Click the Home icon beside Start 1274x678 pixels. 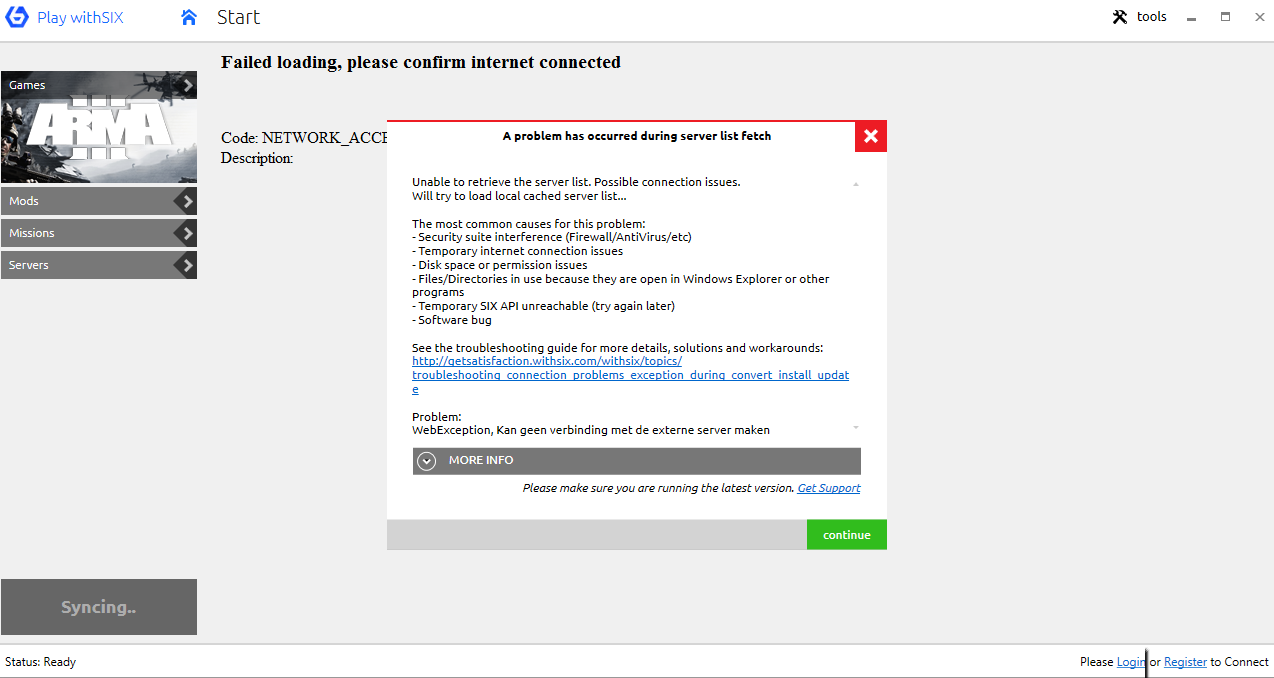(189, 17)
